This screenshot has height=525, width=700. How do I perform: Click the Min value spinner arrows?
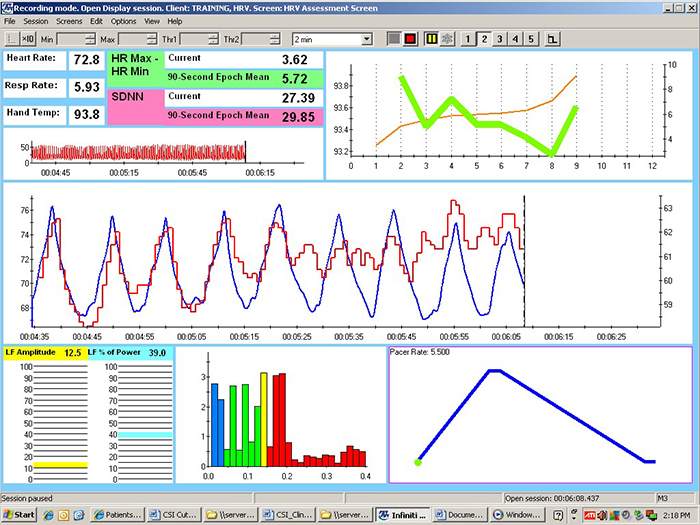coord(90,38)
